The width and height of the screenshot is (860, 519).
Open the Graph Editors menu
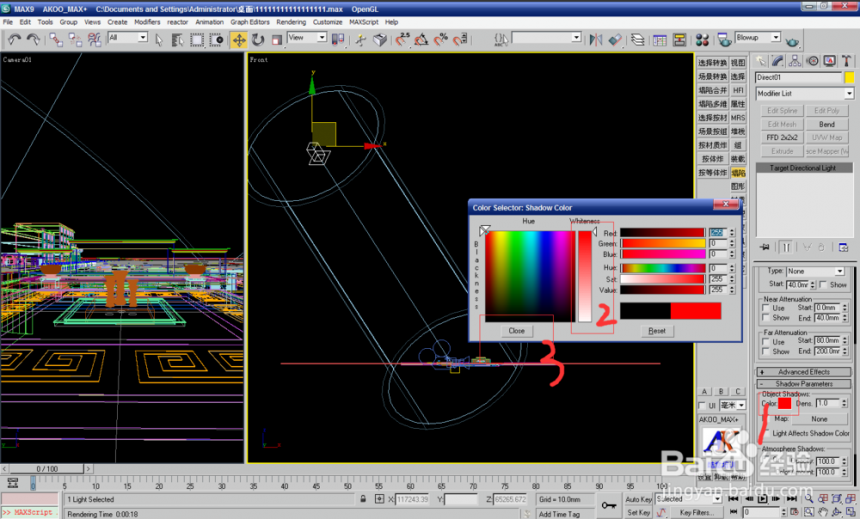(x=250, y=22)
